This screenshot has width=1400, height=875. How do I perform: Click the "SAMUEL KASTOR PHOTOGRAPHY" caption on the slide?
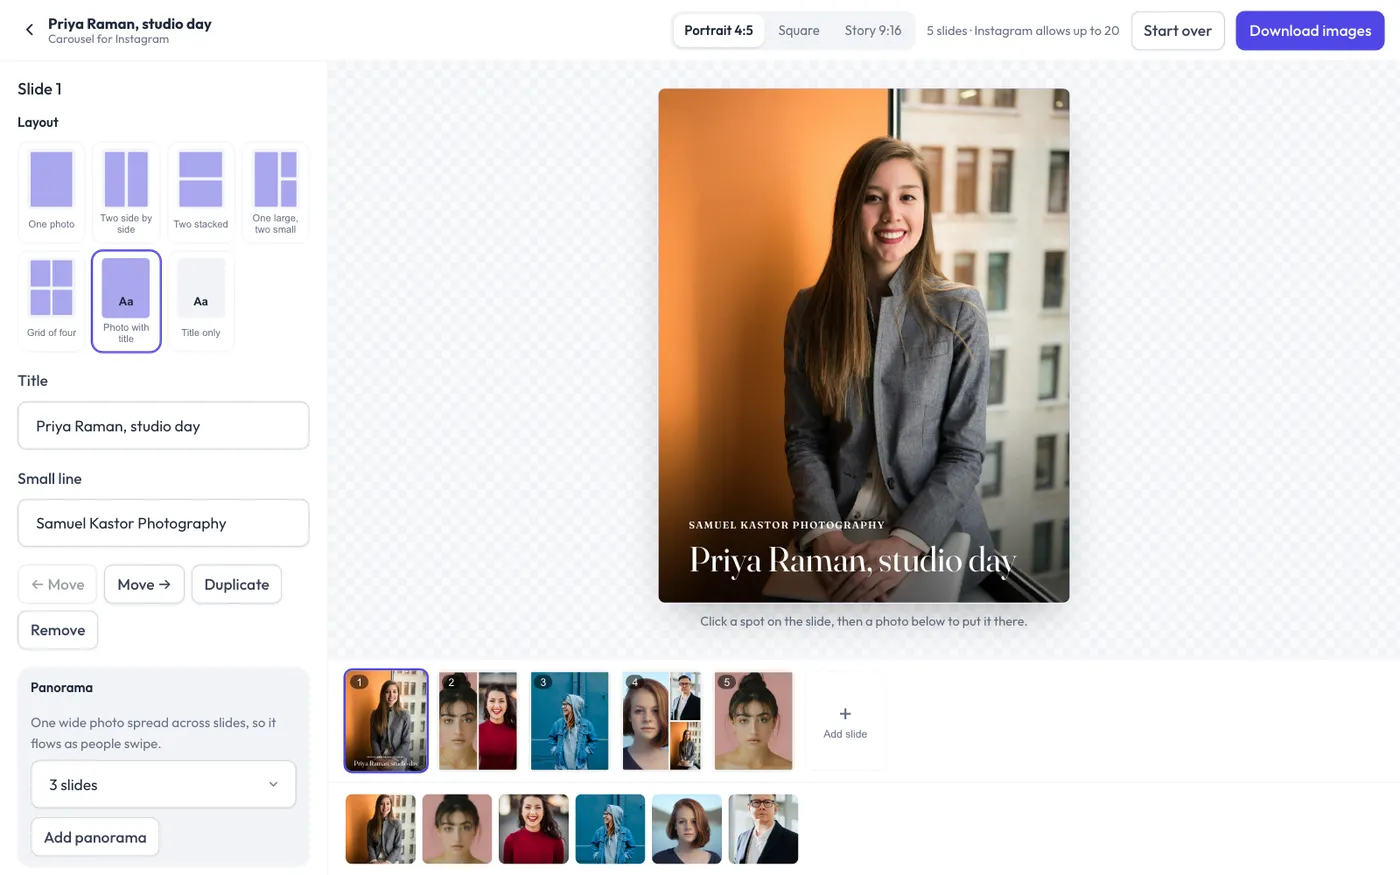787,525
